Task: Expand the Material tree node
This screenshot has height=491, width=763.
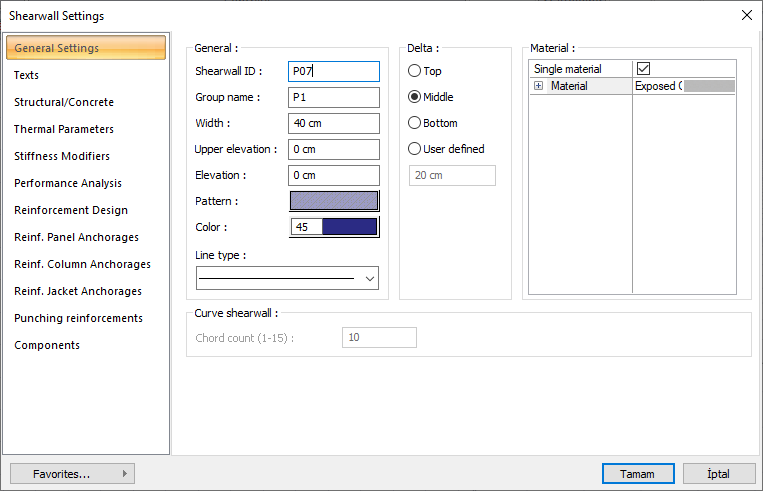Action: click(538, 86)
